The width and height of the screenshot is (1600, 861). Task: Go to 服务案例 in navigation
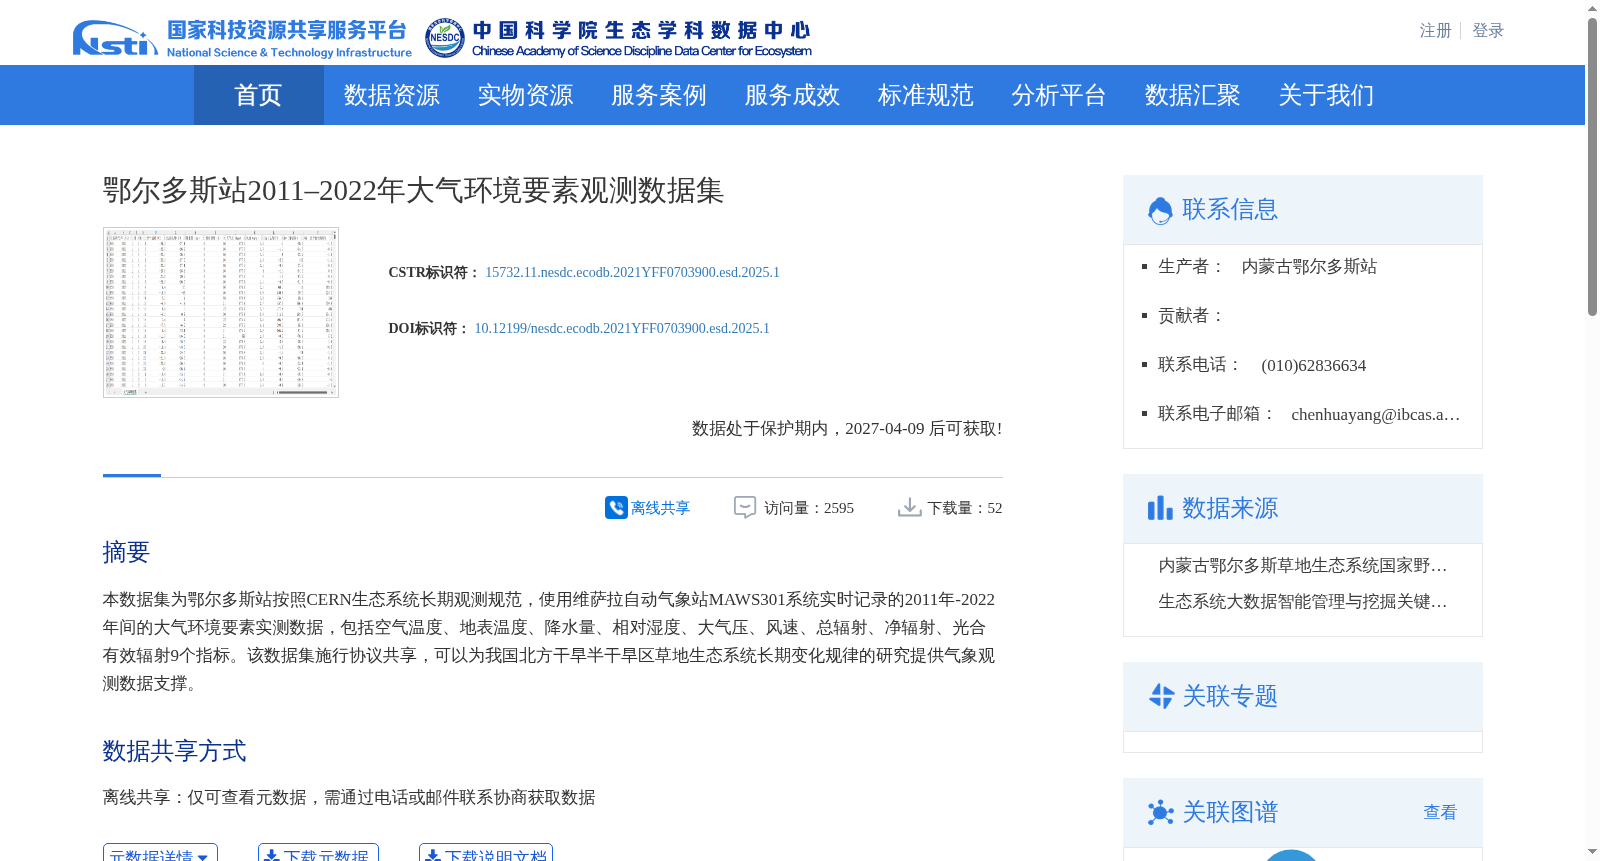click(x=659, y=95)
